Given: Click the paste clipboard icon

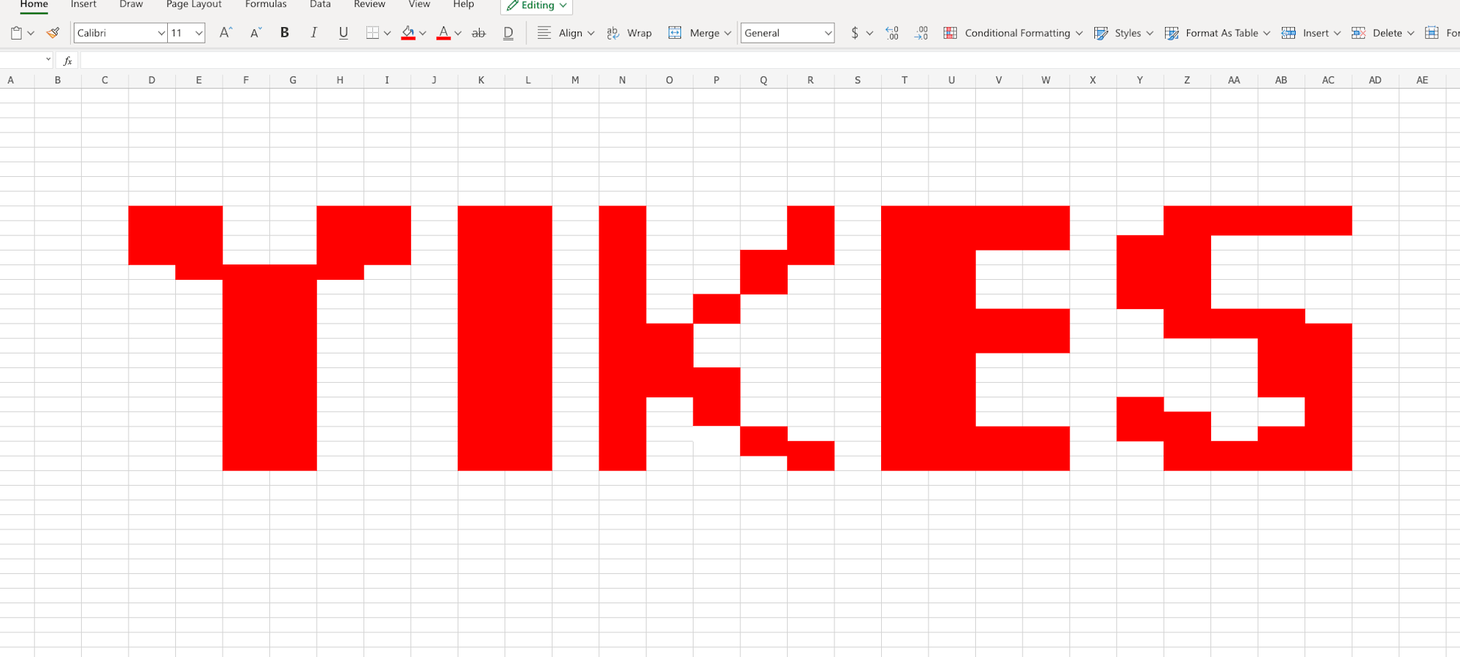Looking at the screenshot, I should click(x=16, y=33).
